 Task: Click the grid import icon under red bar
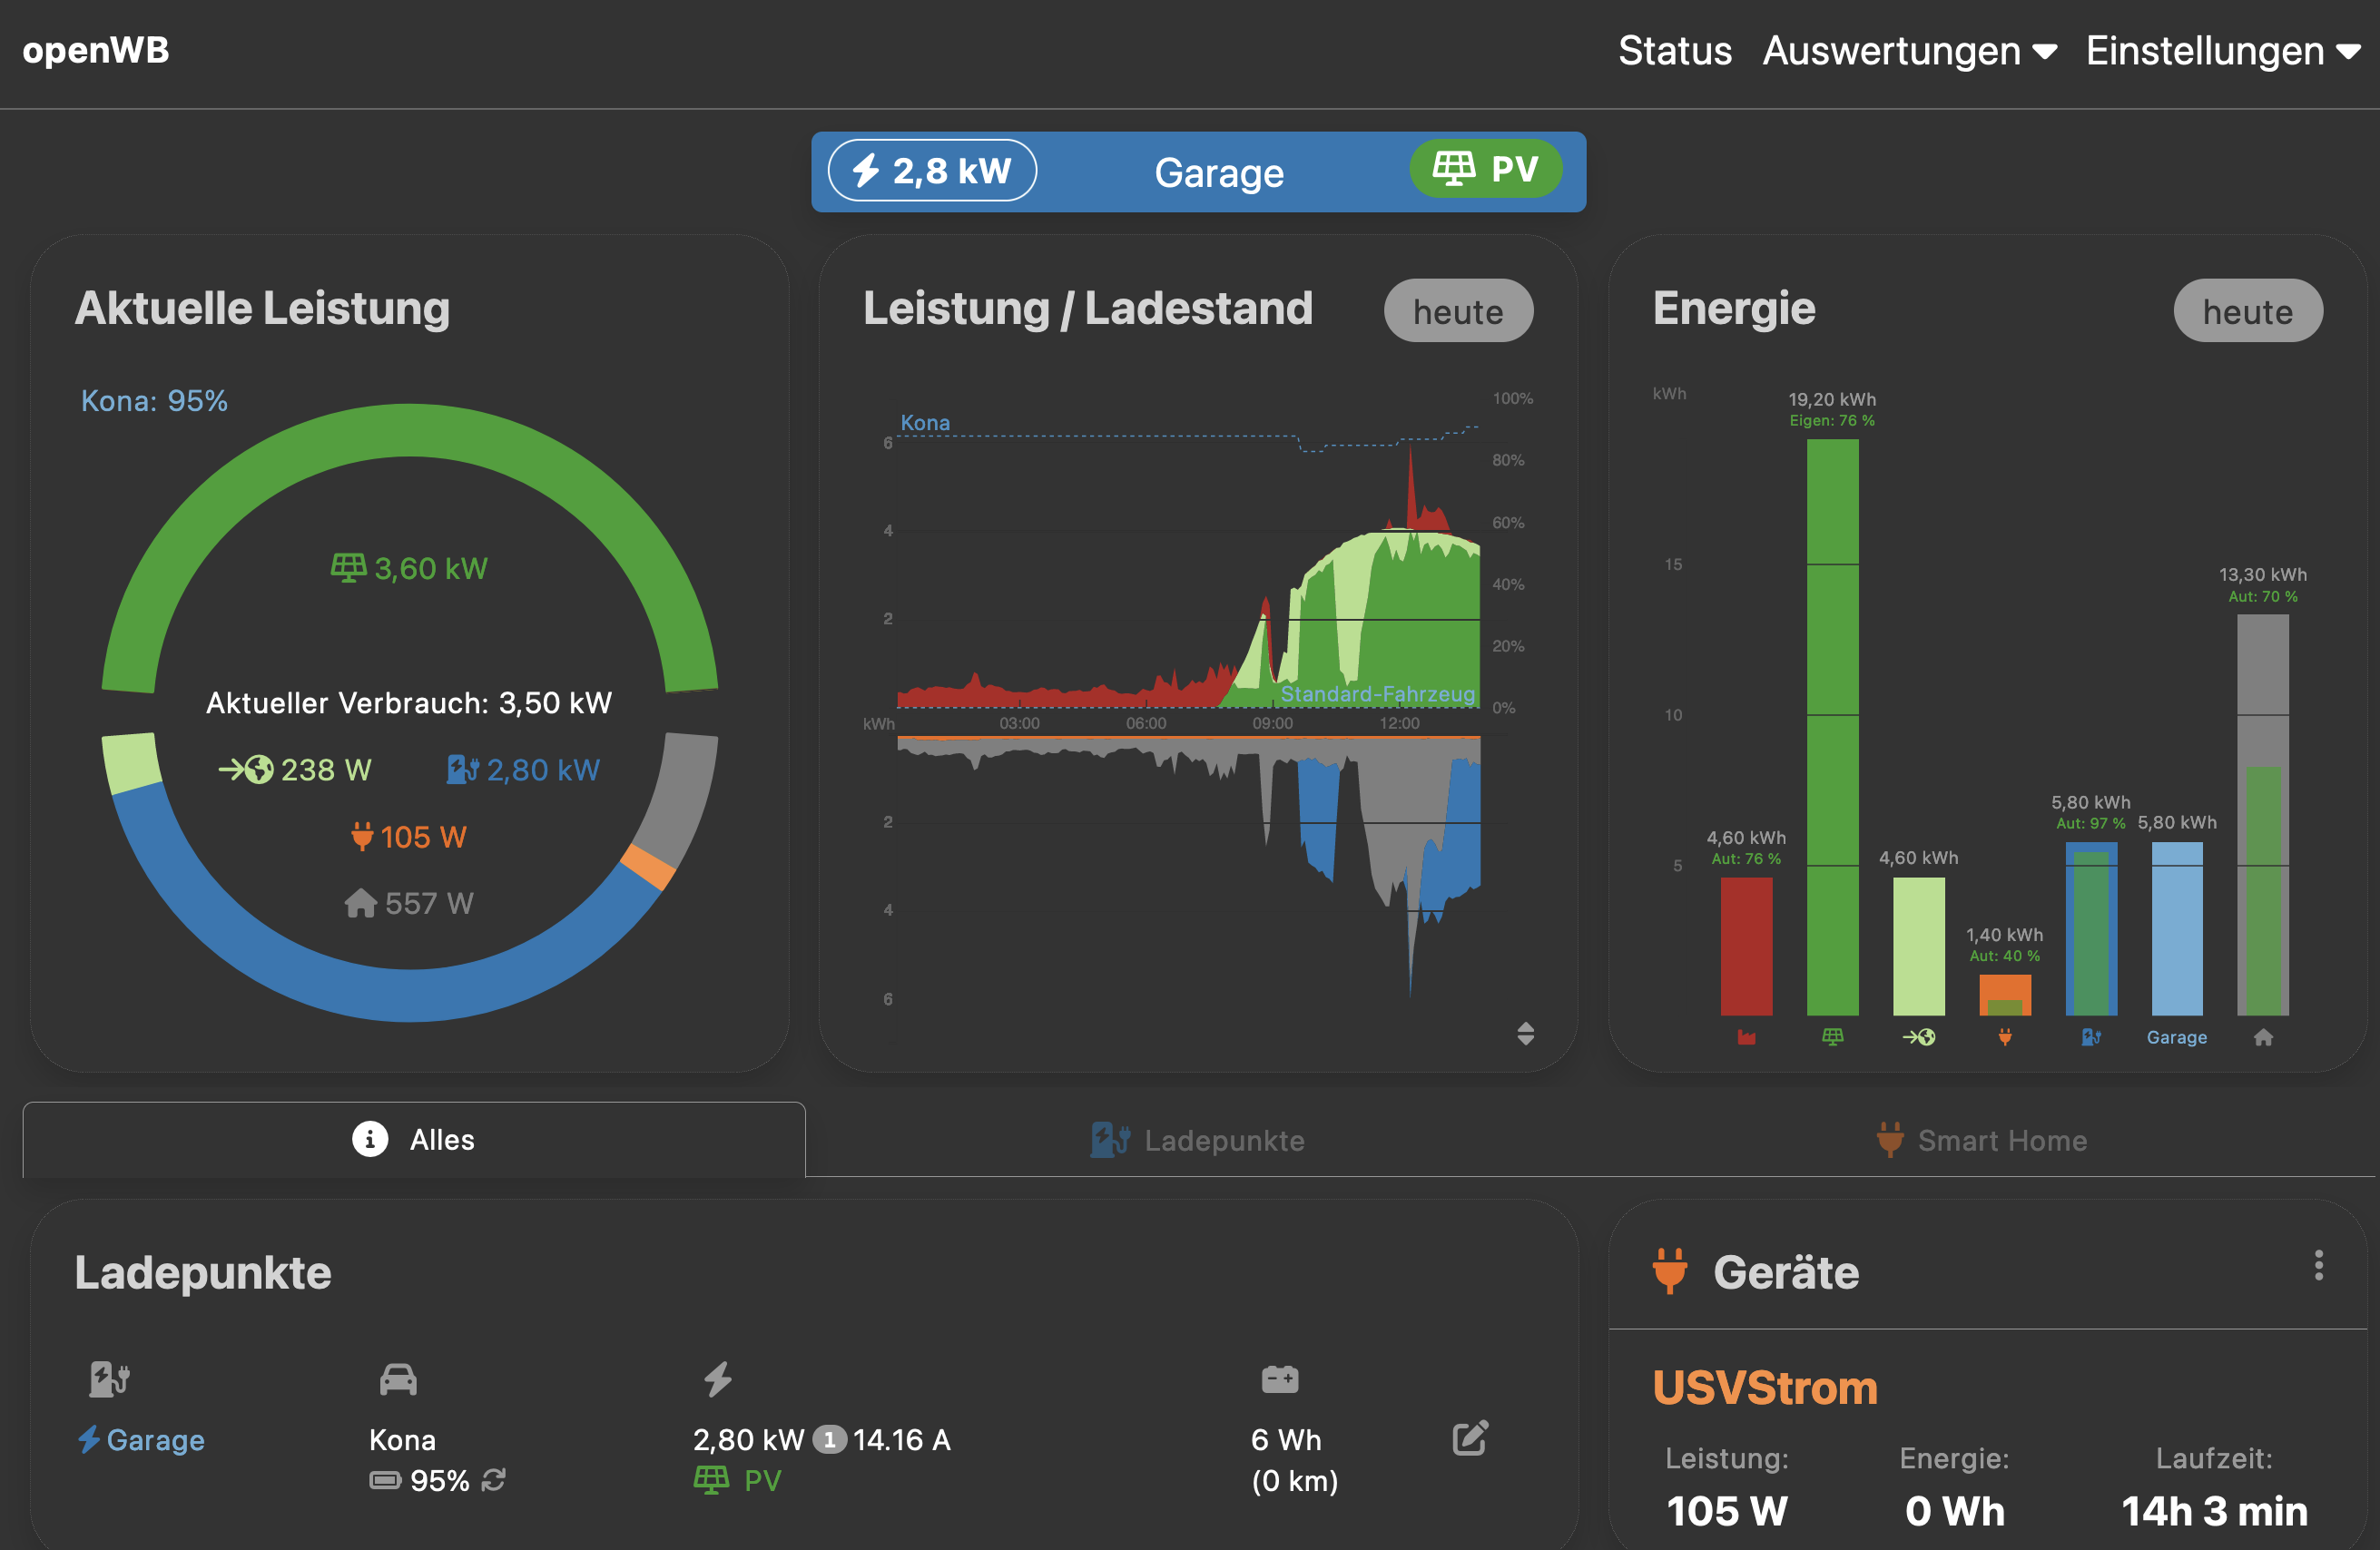click(x=1746, y=1037)
